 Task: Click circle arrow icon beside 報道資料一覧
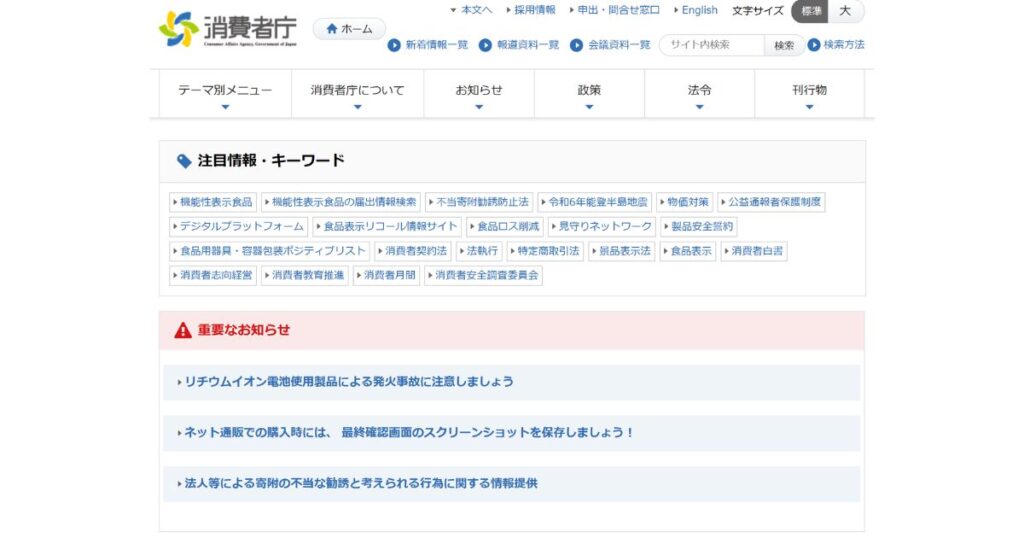(485, 45)
